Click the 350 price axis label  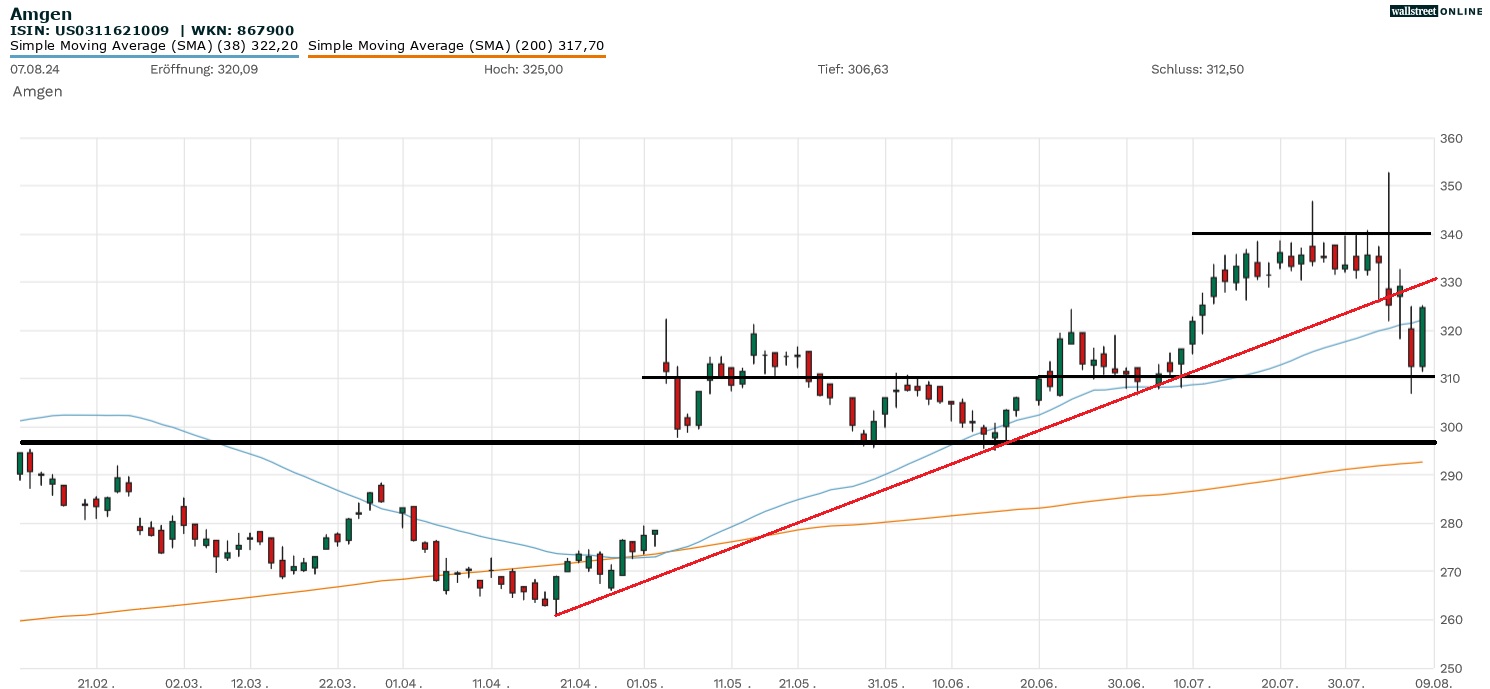coord(1451,187)
